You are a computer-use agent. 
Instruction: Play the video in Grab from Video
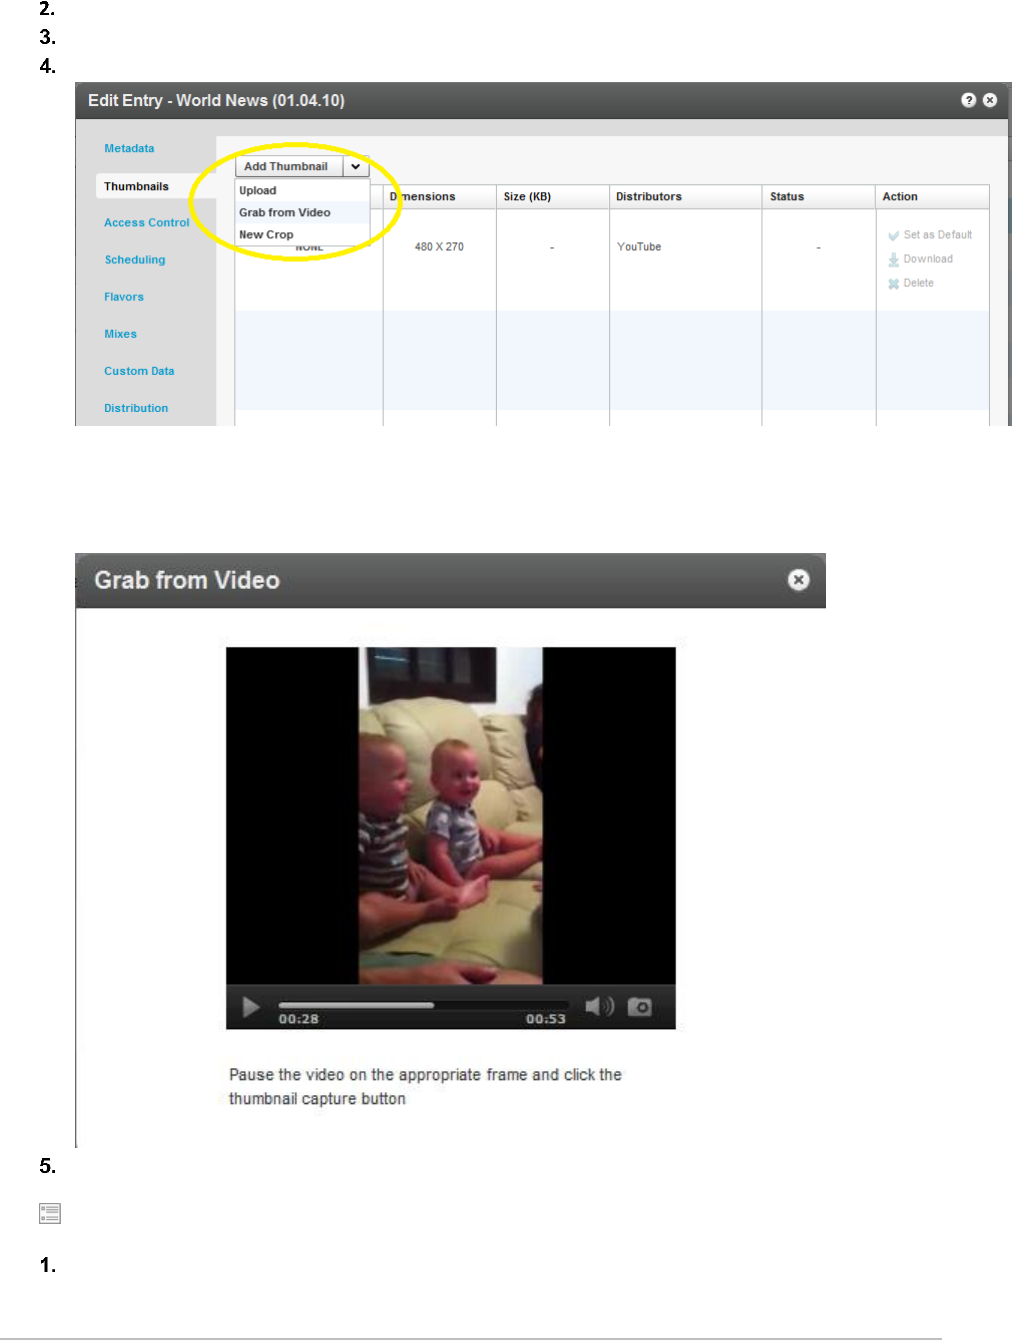251,1007
